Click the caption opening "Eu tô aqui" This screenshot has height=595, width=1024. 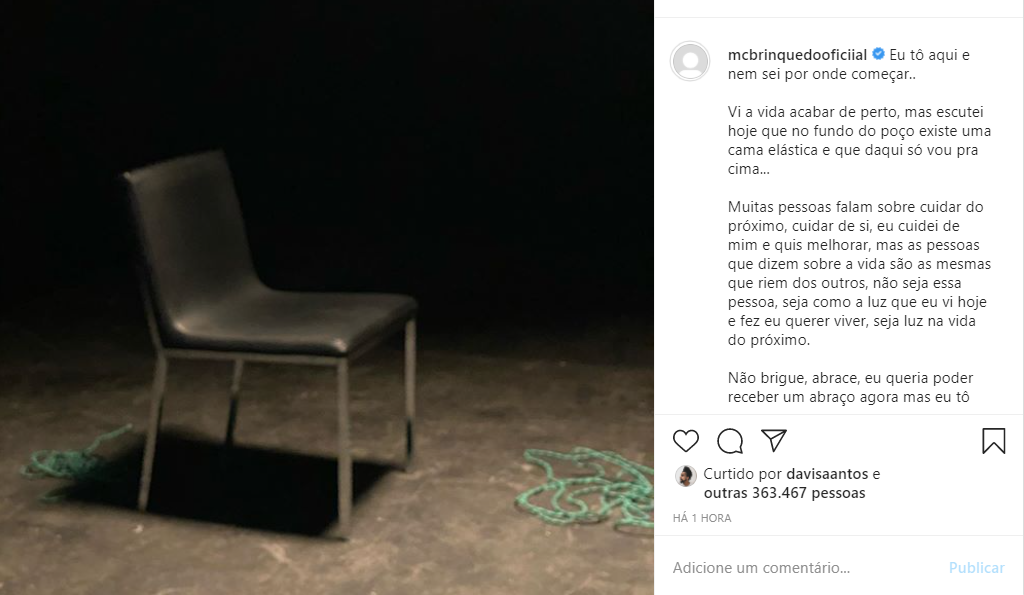pyautogui.click(x=929, y=55)
